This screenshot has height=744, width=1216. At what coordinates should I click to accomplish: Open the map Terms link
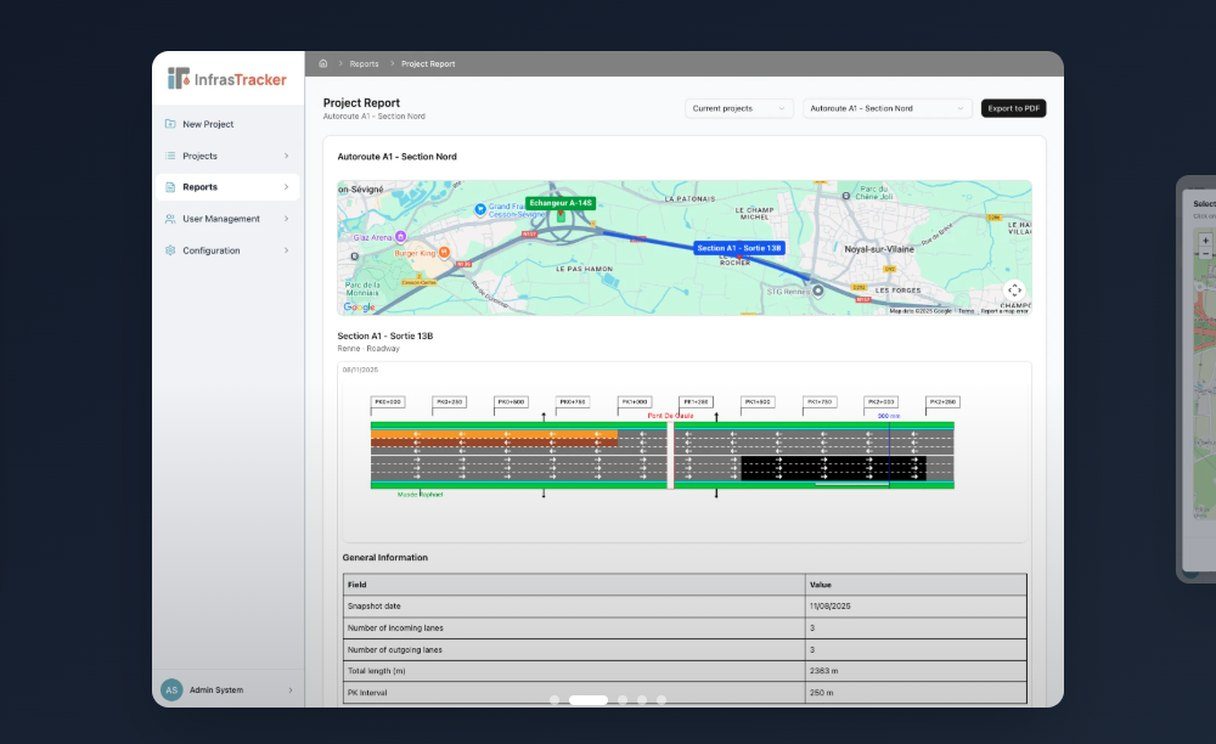pos(966,311)
